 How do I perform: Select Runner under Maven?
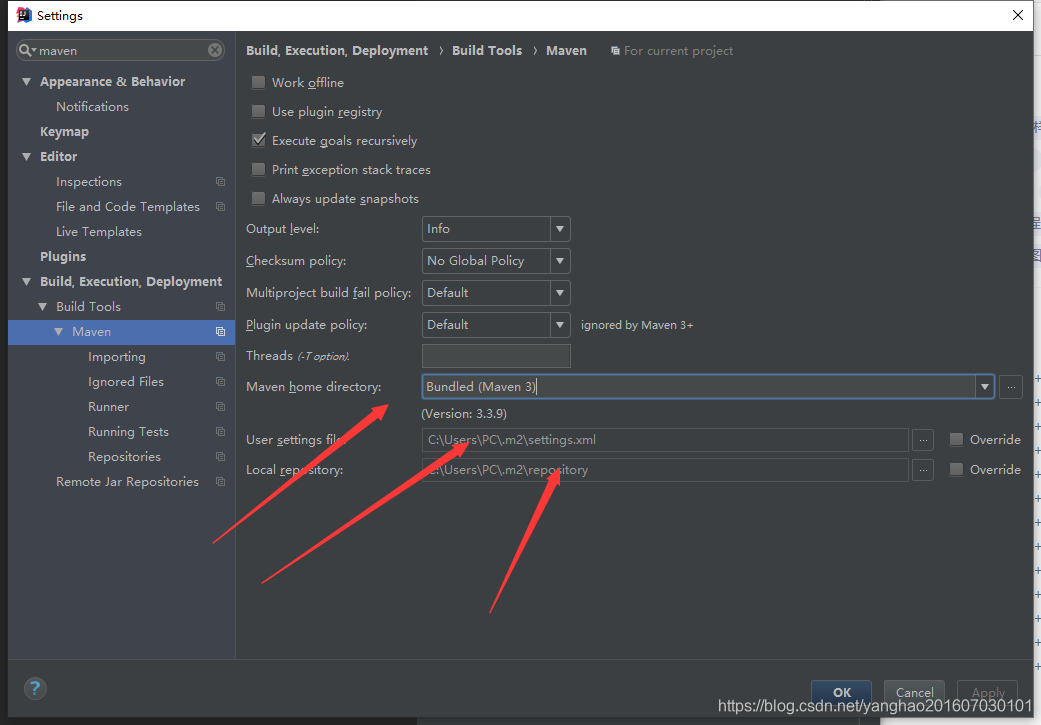[x=108, y=407]
